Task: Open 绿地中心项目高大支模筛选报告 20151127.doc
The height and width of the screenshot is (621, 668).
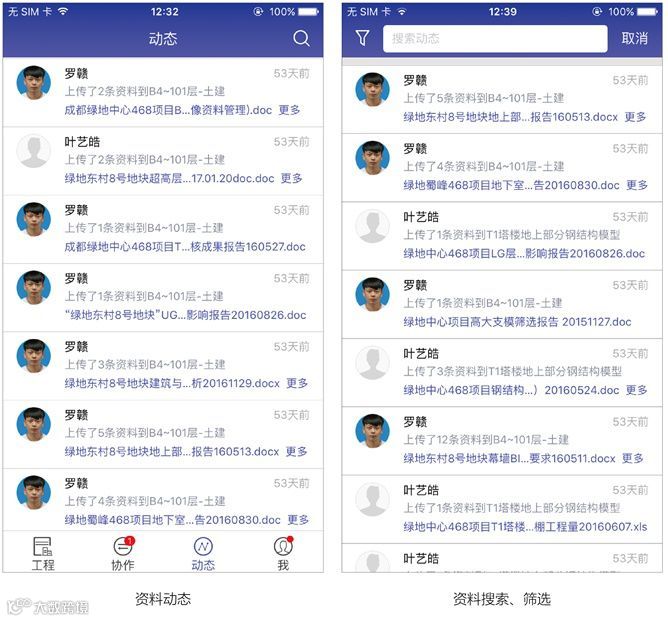Action: pos(517,322)
